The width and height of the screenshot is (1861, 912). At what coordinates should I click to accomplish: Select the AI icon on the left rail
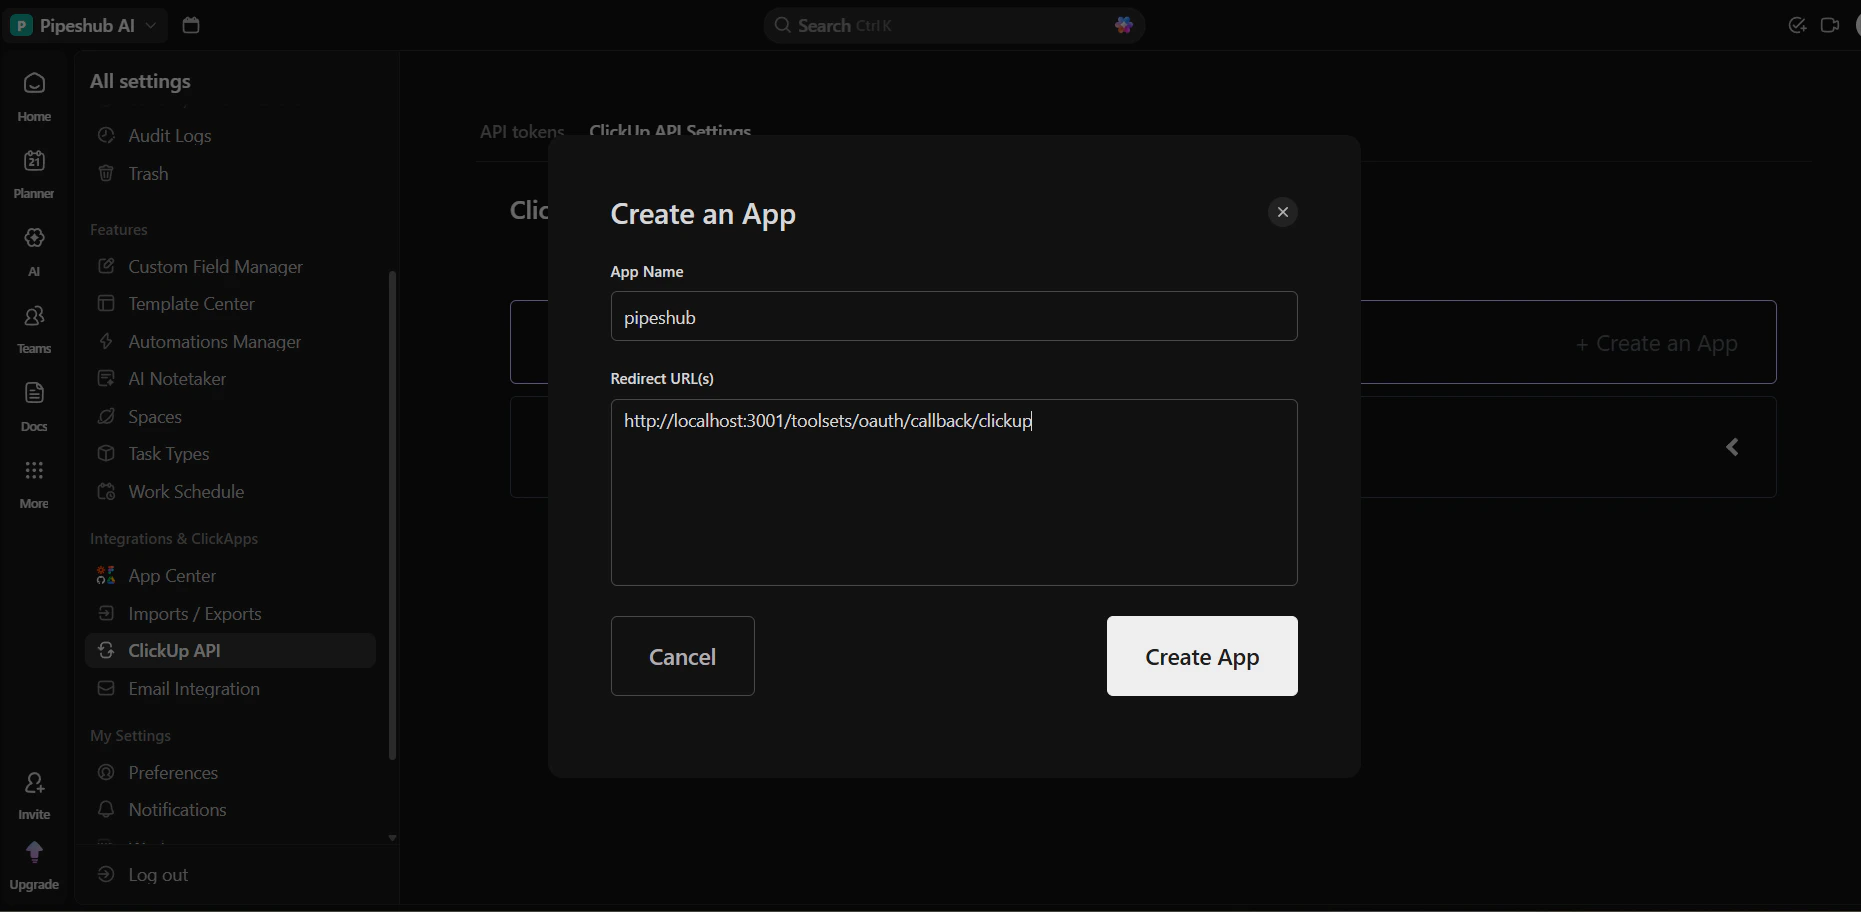[33, 246]
